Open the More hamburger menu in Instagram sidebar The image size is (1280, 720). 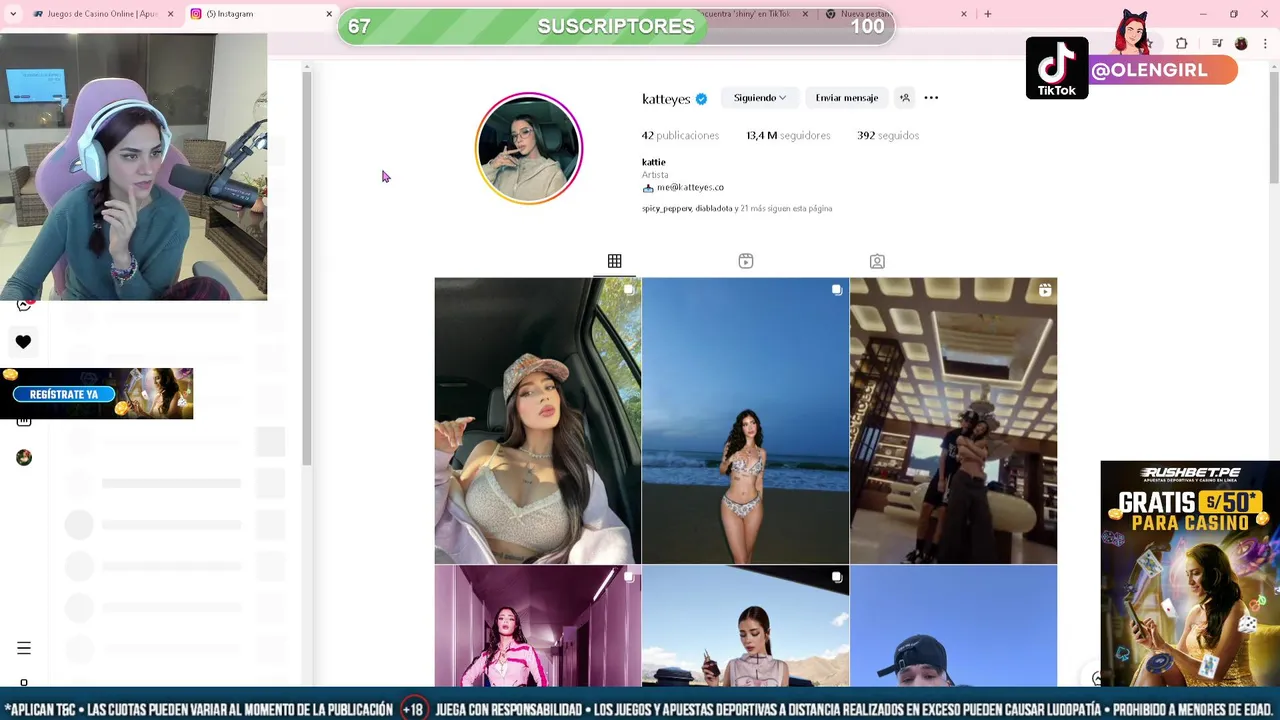point(24,648)
